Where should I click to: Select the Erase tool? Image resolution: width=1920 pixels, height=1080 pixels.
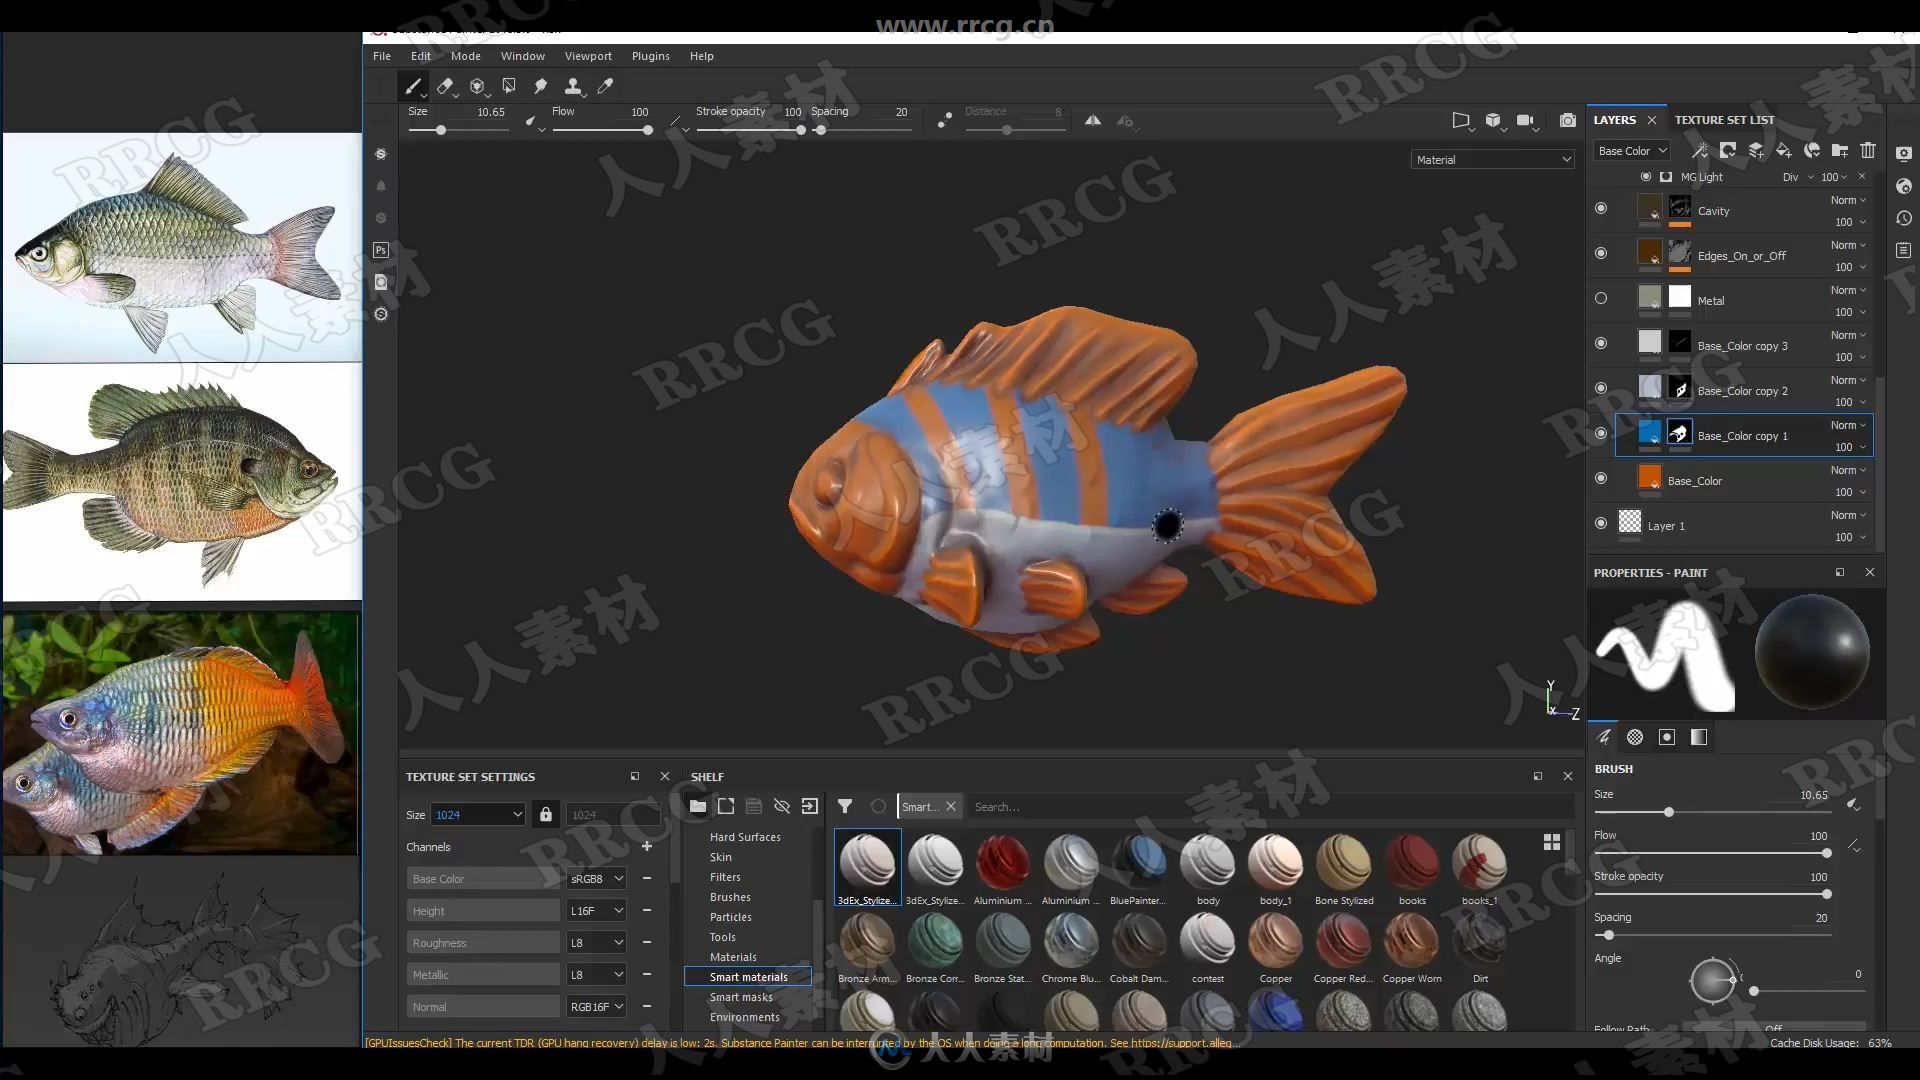click(x=444, y=86)
